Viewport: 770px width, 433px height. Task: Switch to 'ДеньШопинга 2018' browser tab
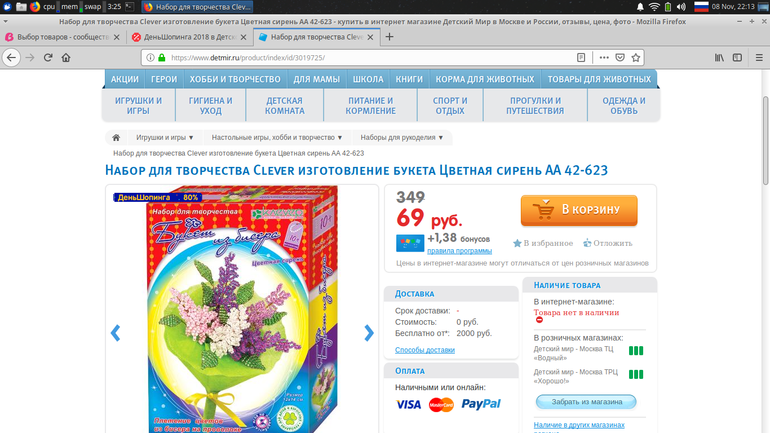point(190,37)
